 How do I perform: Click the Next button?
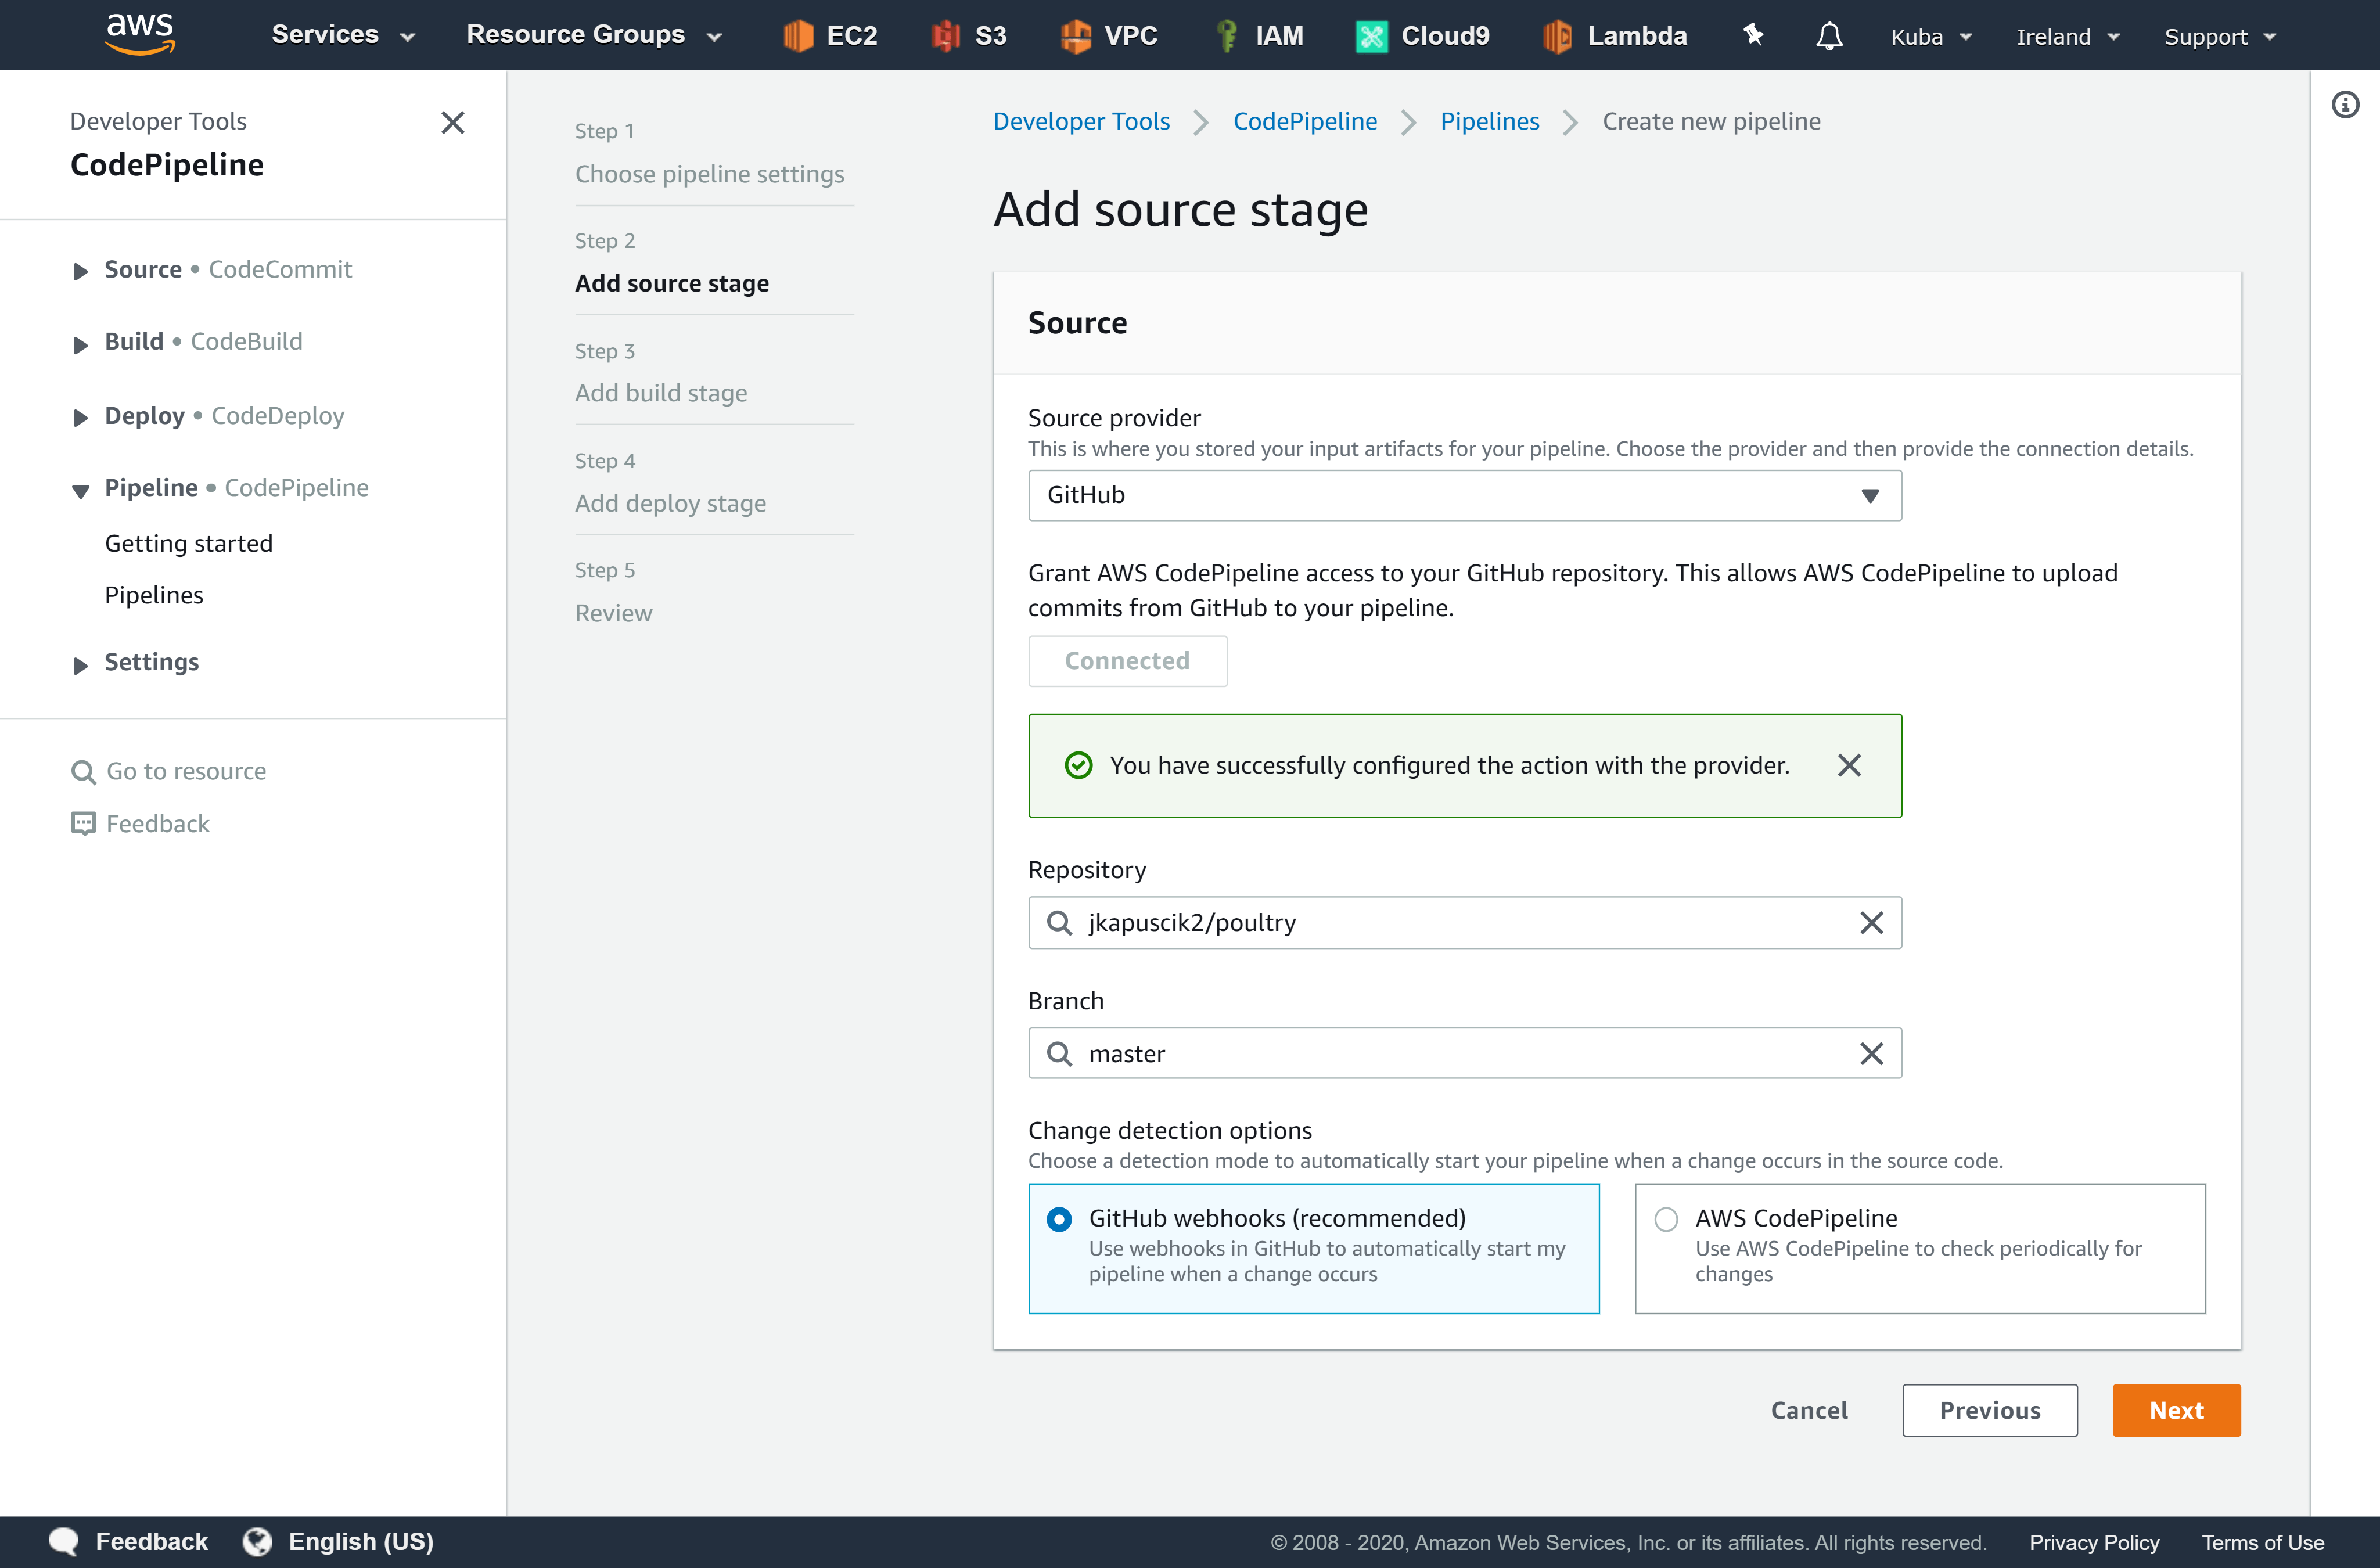coord(2176,1410)
